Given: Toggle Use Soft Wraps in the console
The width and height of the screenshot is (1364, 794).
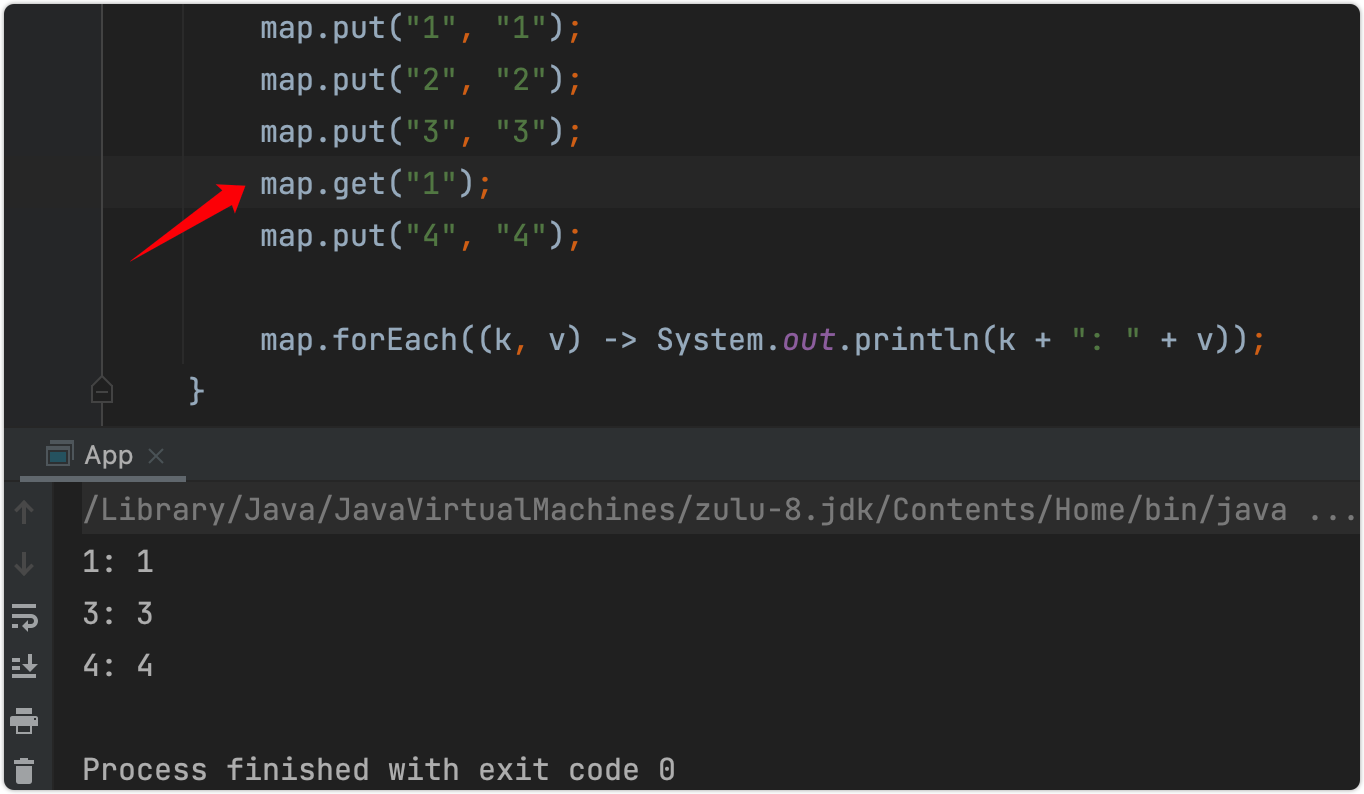Looking at the screenshot, I should pyautogui.click(x=25, y=616).
